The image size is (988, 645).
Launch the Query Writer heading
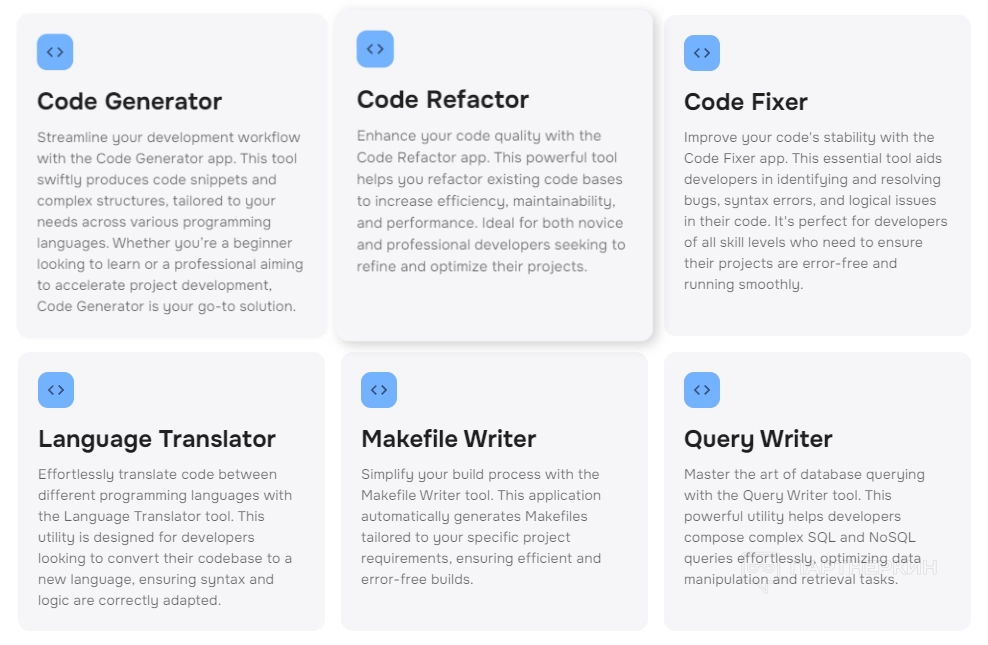758,439
